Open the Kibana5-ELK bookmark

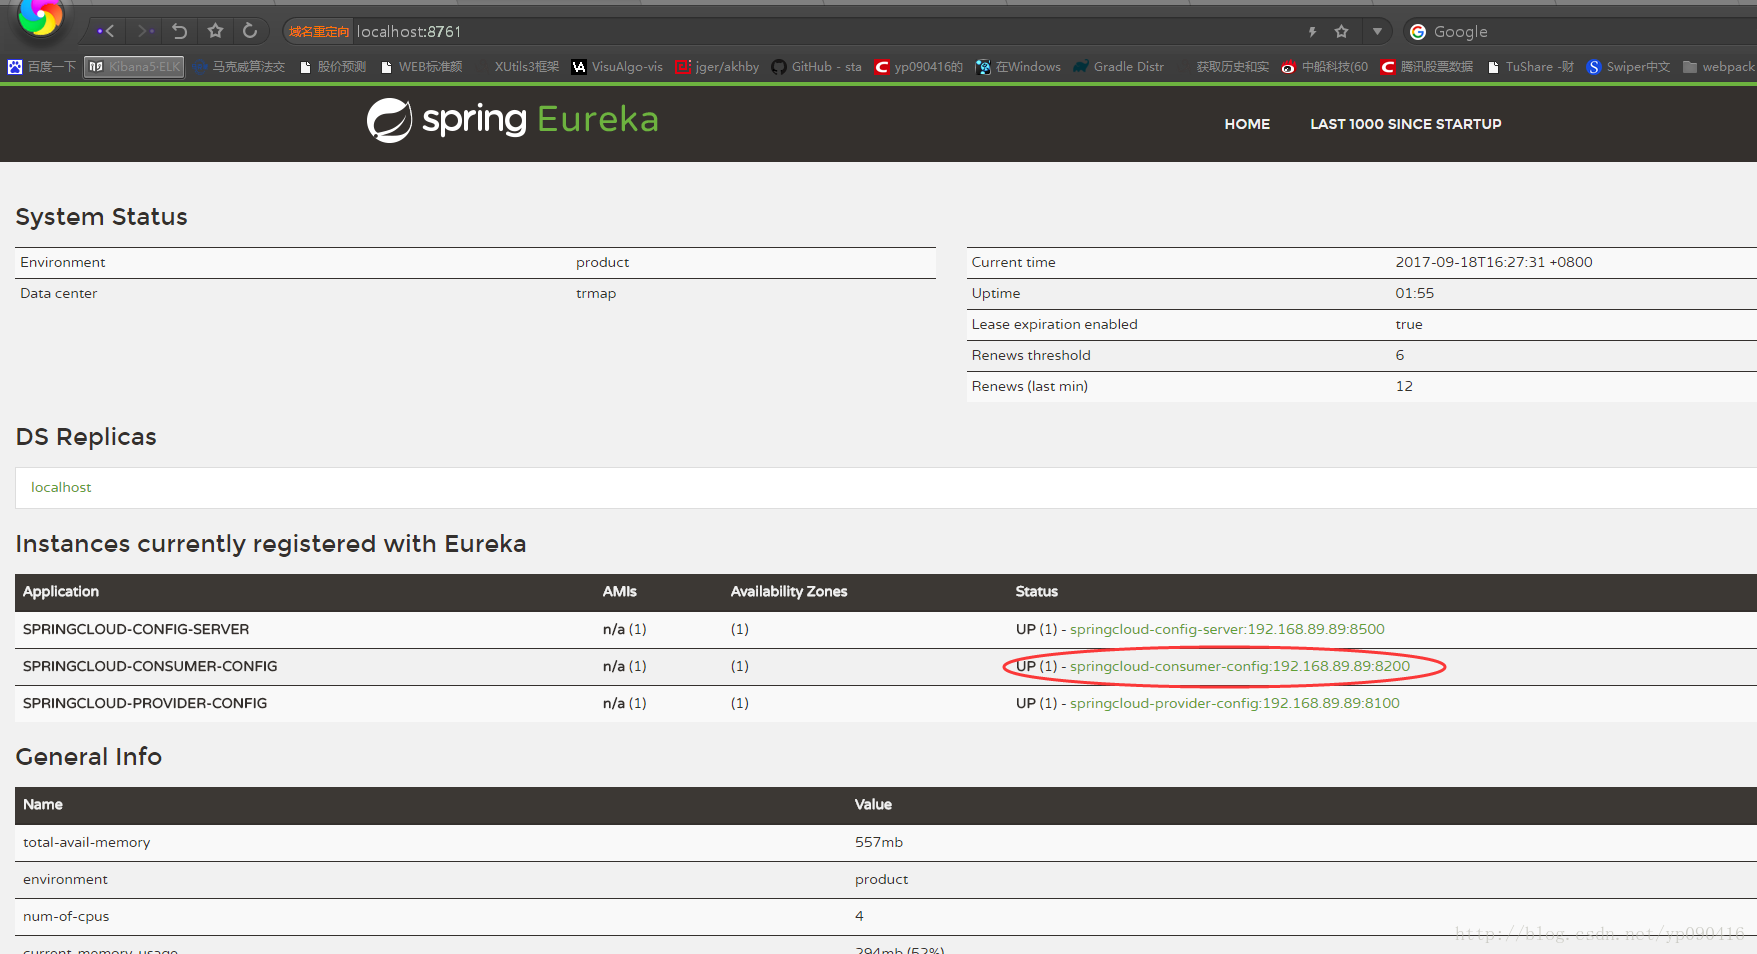(134, 67)
